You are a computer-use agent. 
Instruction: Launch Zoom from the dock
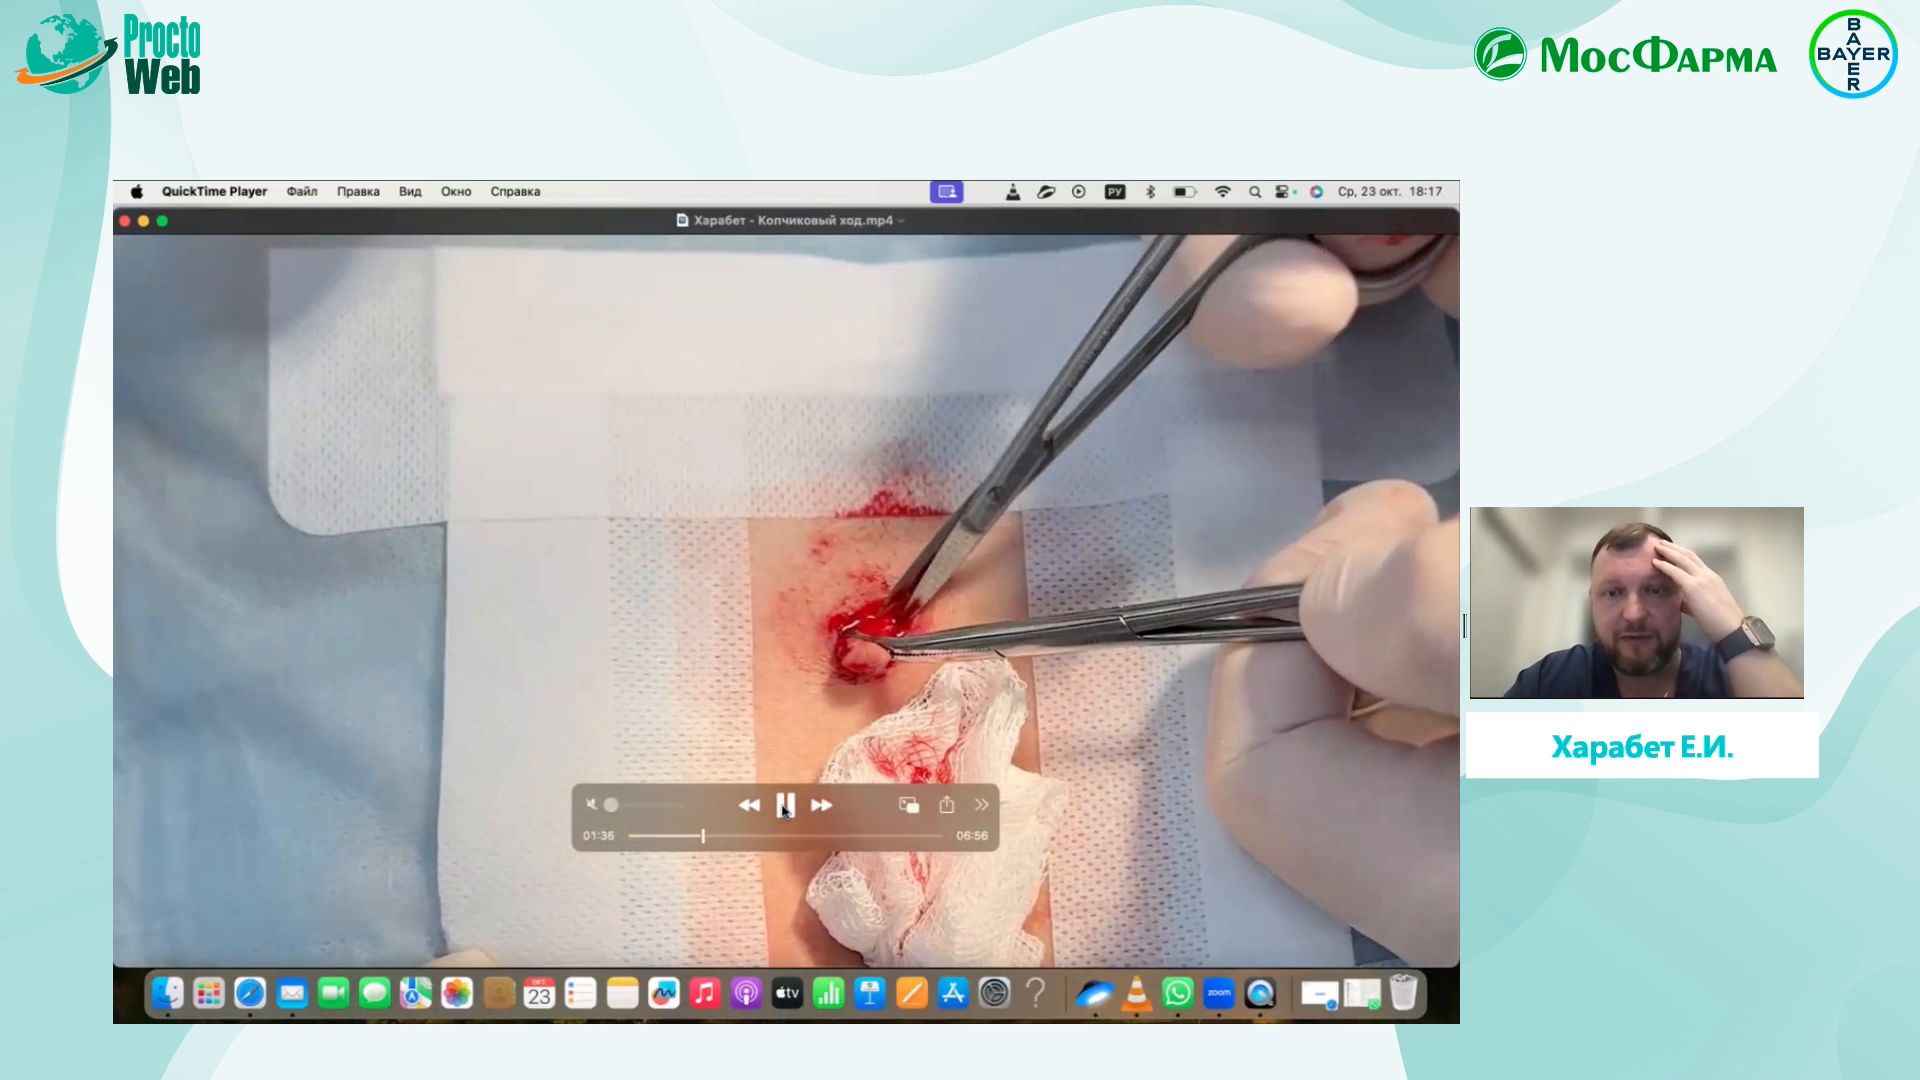pos(1219,993)
